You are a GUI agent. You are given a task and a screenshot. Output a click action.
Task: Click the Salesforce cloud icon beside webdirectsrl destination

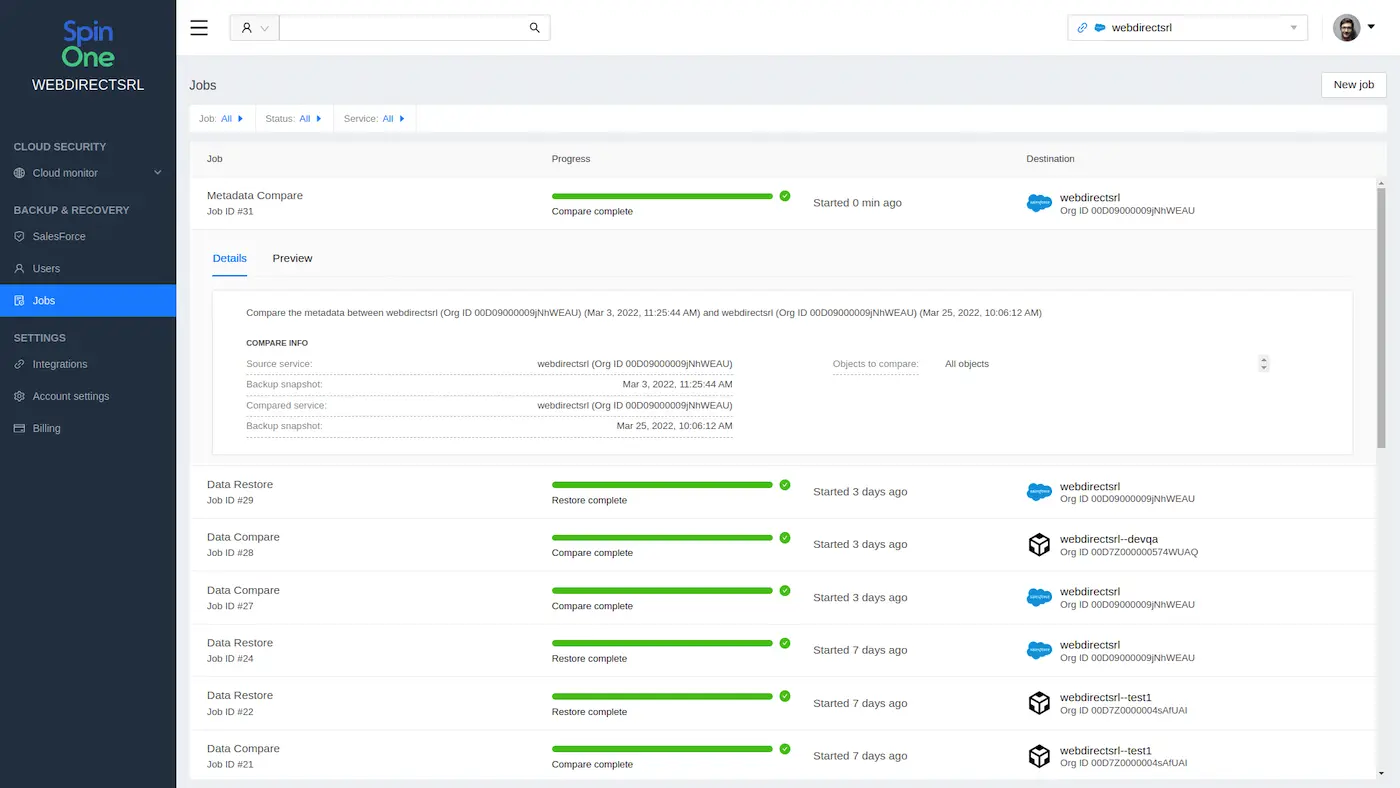pyautogui.click(x=1038, y=204)
